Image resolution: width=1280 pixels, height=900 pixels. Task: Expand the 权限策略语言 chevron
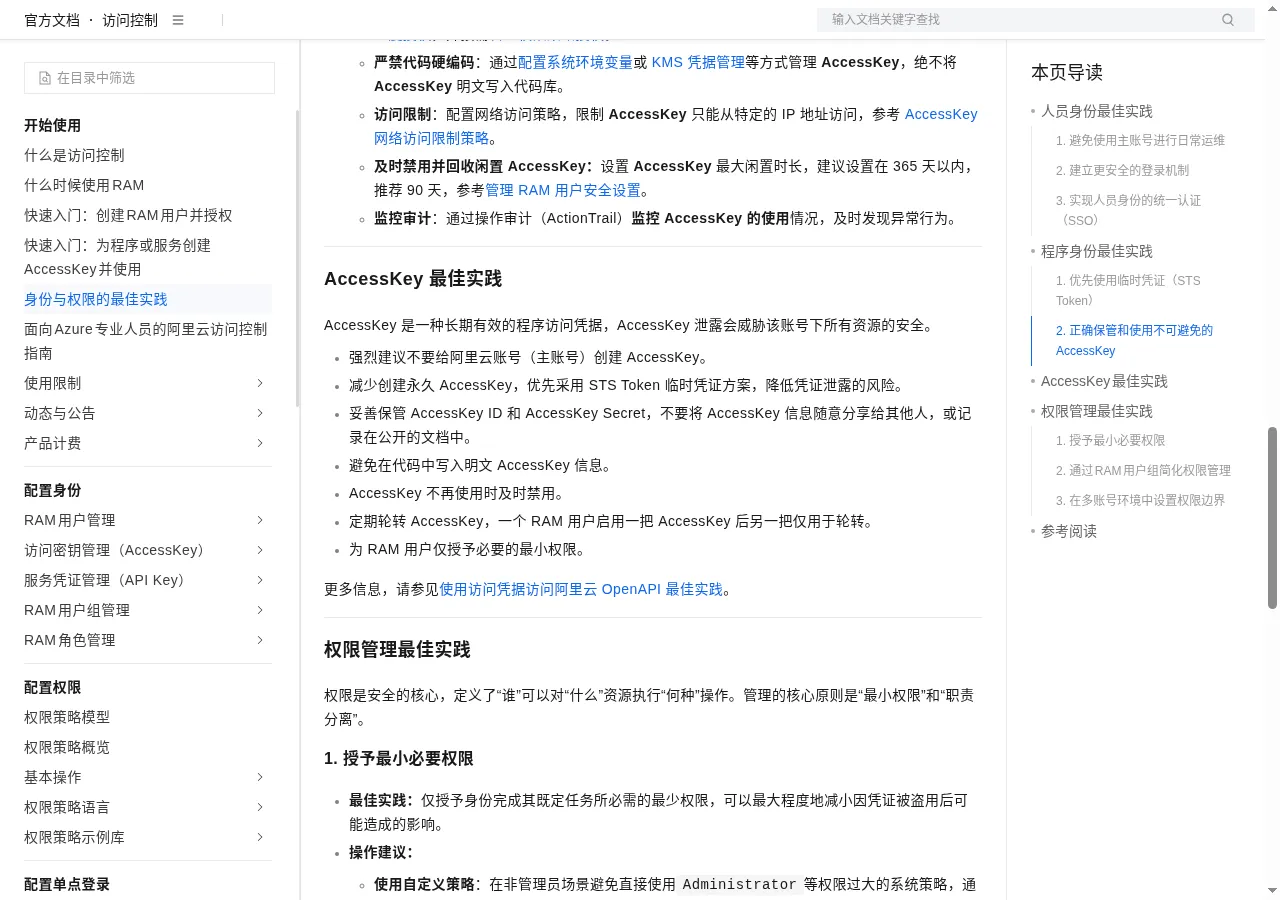click(260, 807)
